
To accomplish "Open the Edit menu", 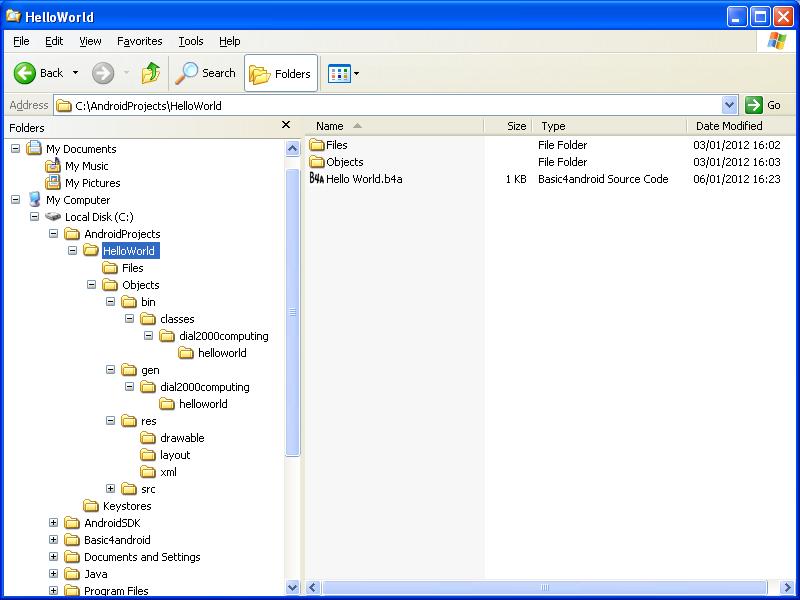I will [x=54, y=41].
